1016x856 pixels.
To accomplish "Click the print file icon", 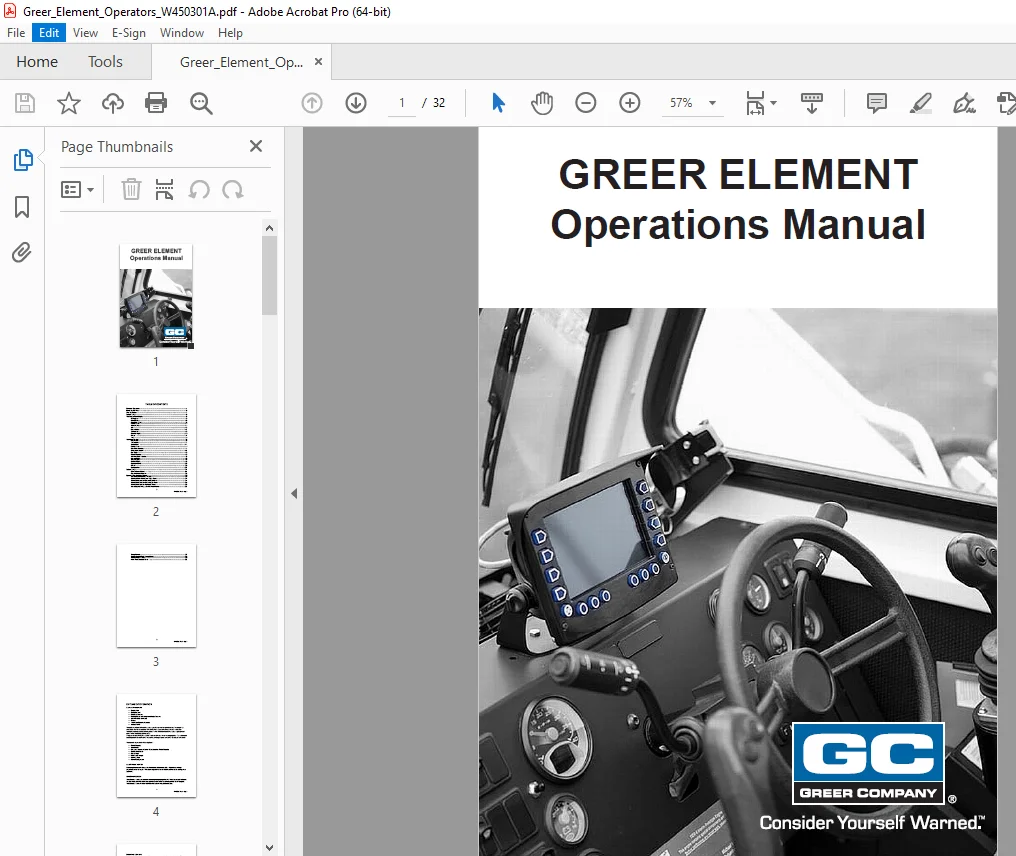I will 156,102.
